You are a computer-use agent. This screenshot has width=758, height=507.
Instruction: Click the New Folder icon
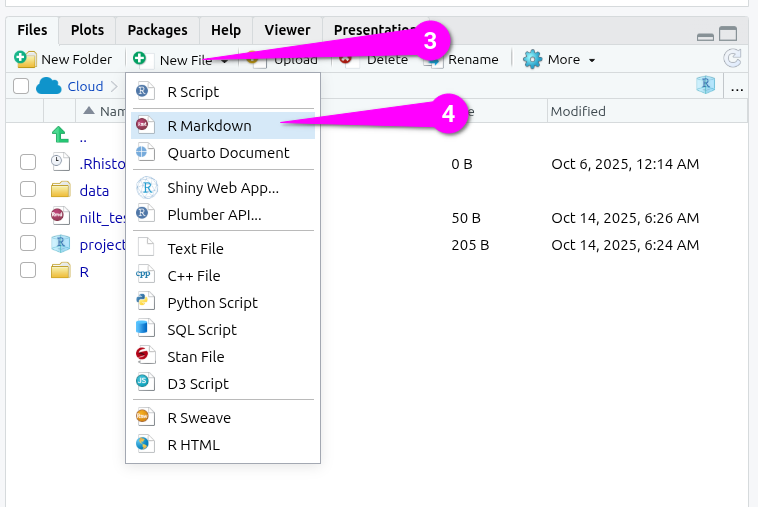[25, 59]
